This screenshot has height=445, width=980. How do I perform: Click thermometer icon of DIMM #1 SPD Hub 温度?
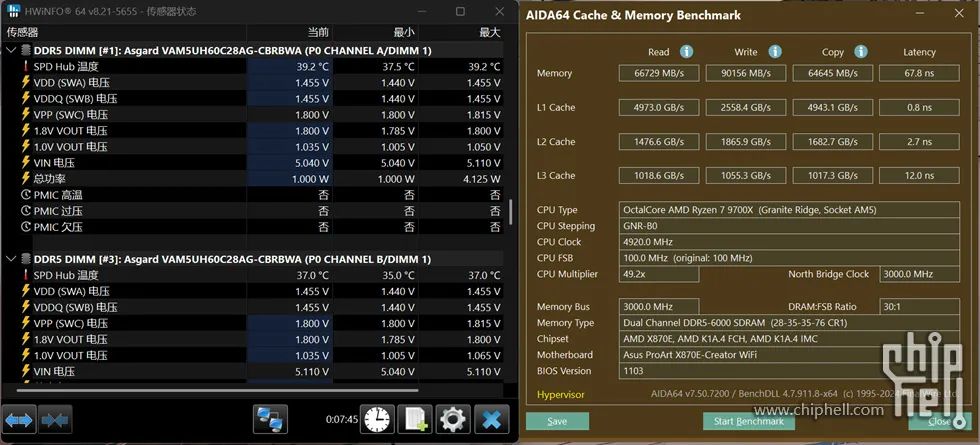26,66
